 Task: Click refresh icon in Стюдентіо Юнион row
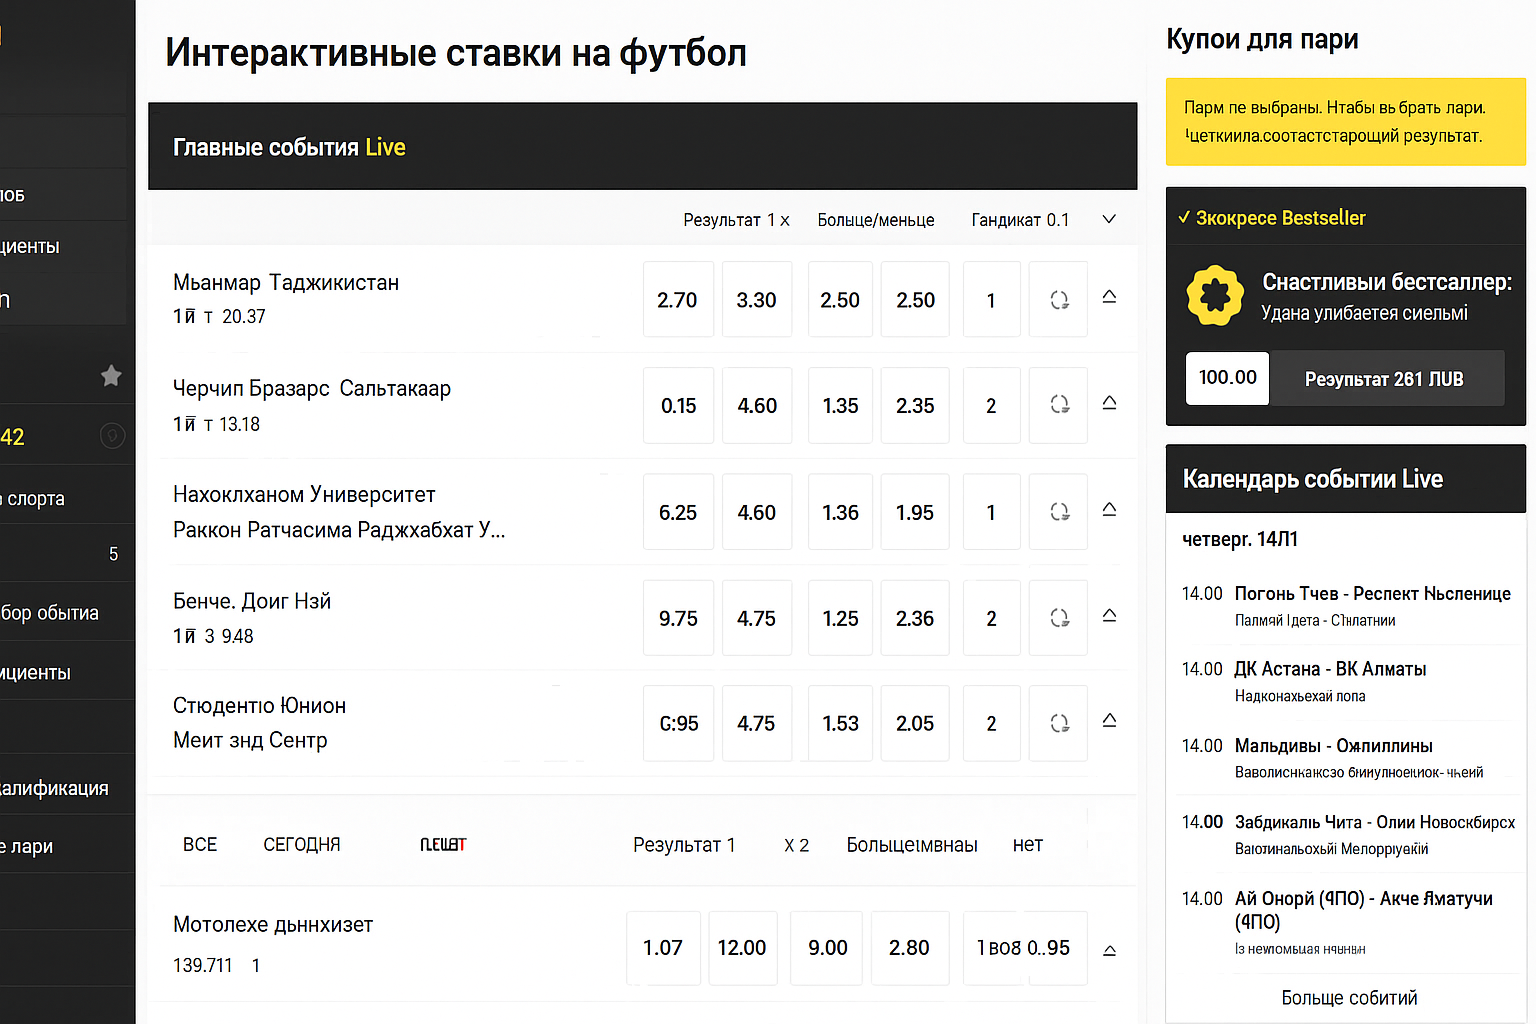tap(1059, 723)
